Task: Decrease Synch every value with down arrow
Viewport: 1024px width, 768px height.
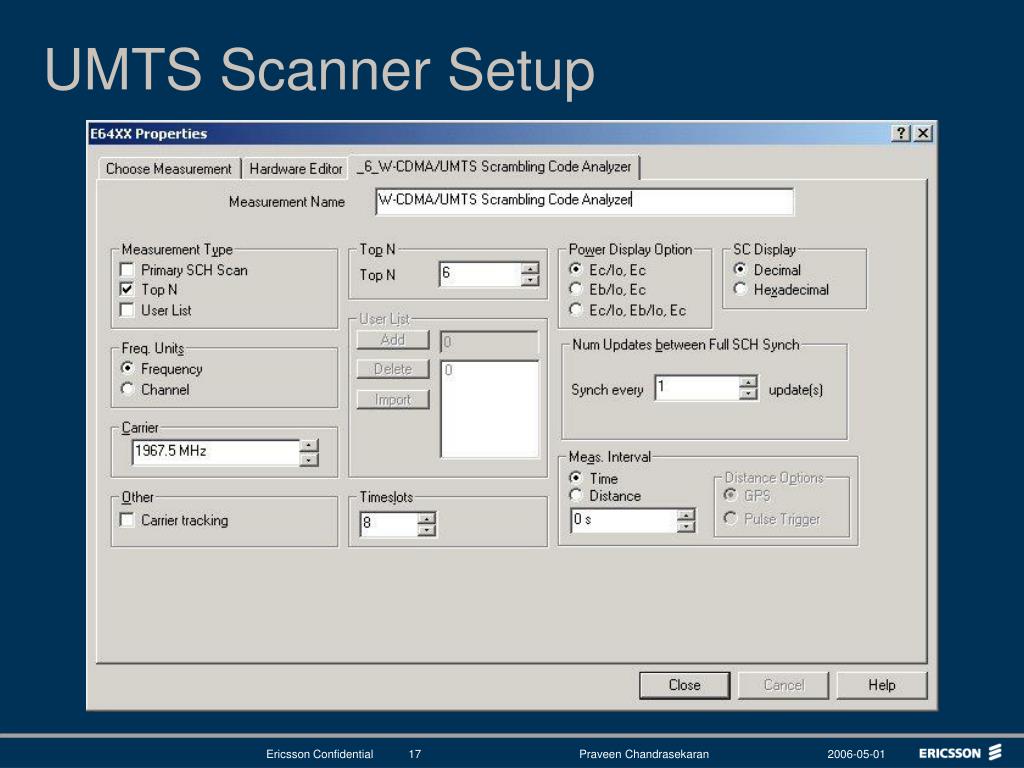Action: (748, 394)
